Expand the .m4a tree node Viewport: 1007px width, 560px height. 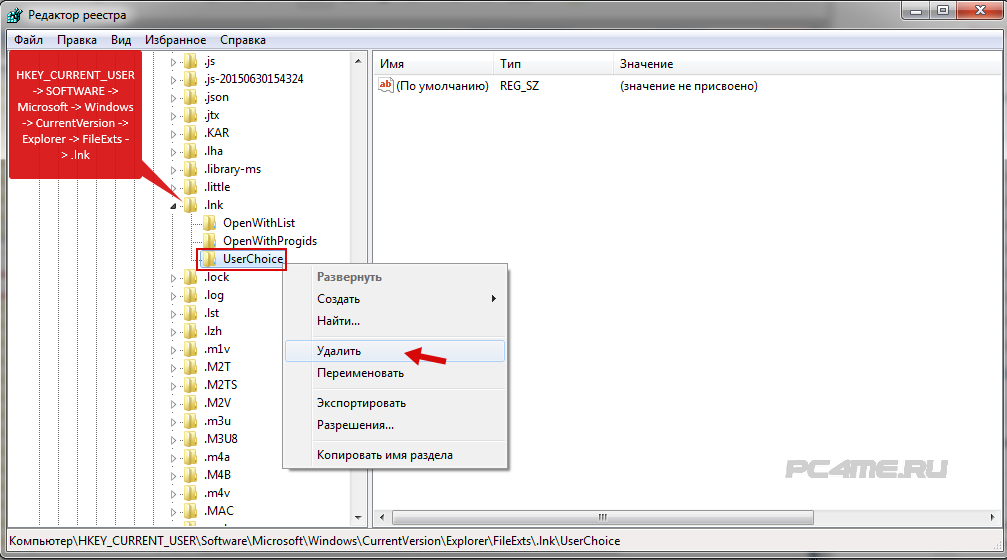(173, 457)
